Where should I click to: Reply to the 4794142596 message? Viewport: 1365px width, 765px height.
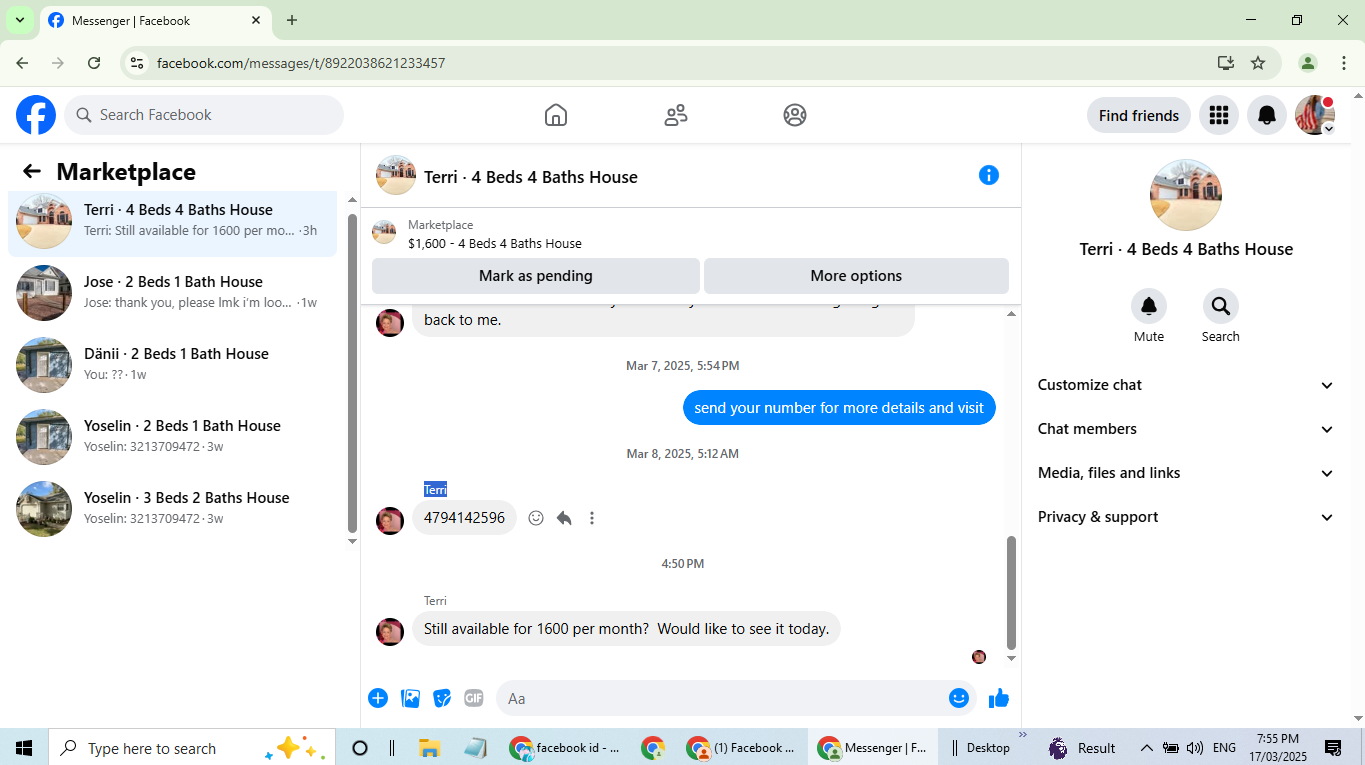(564, 518)
